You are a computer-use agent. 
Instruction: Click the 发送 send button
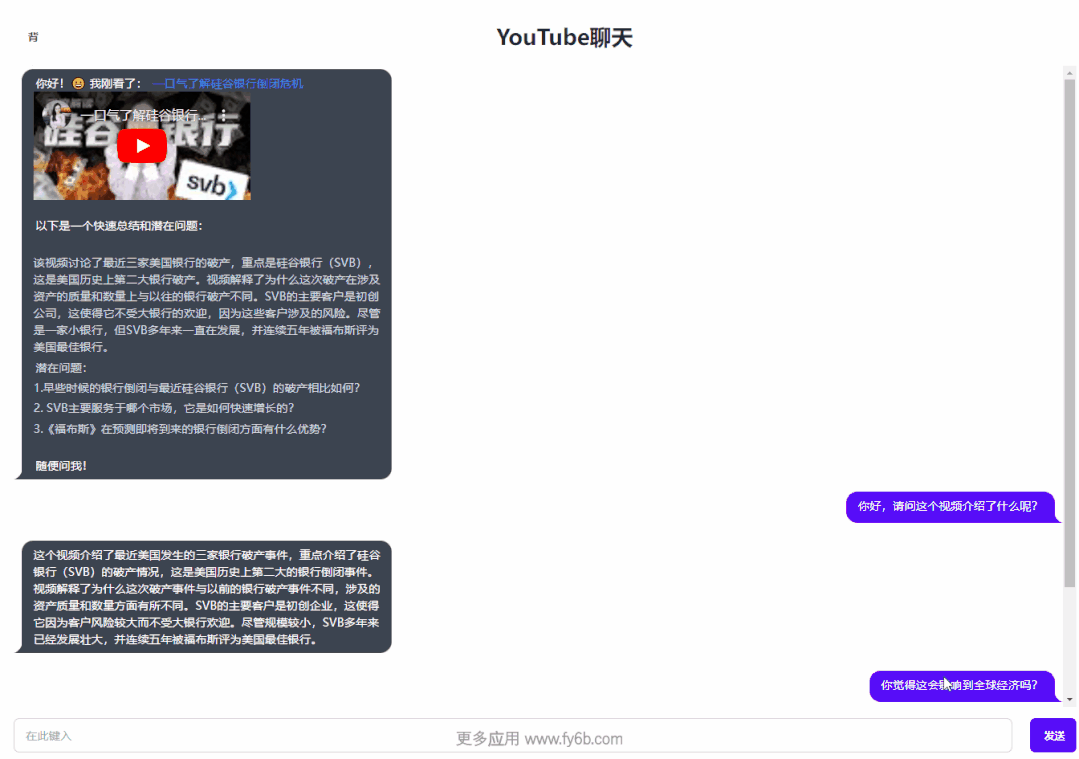[1053, 736]
